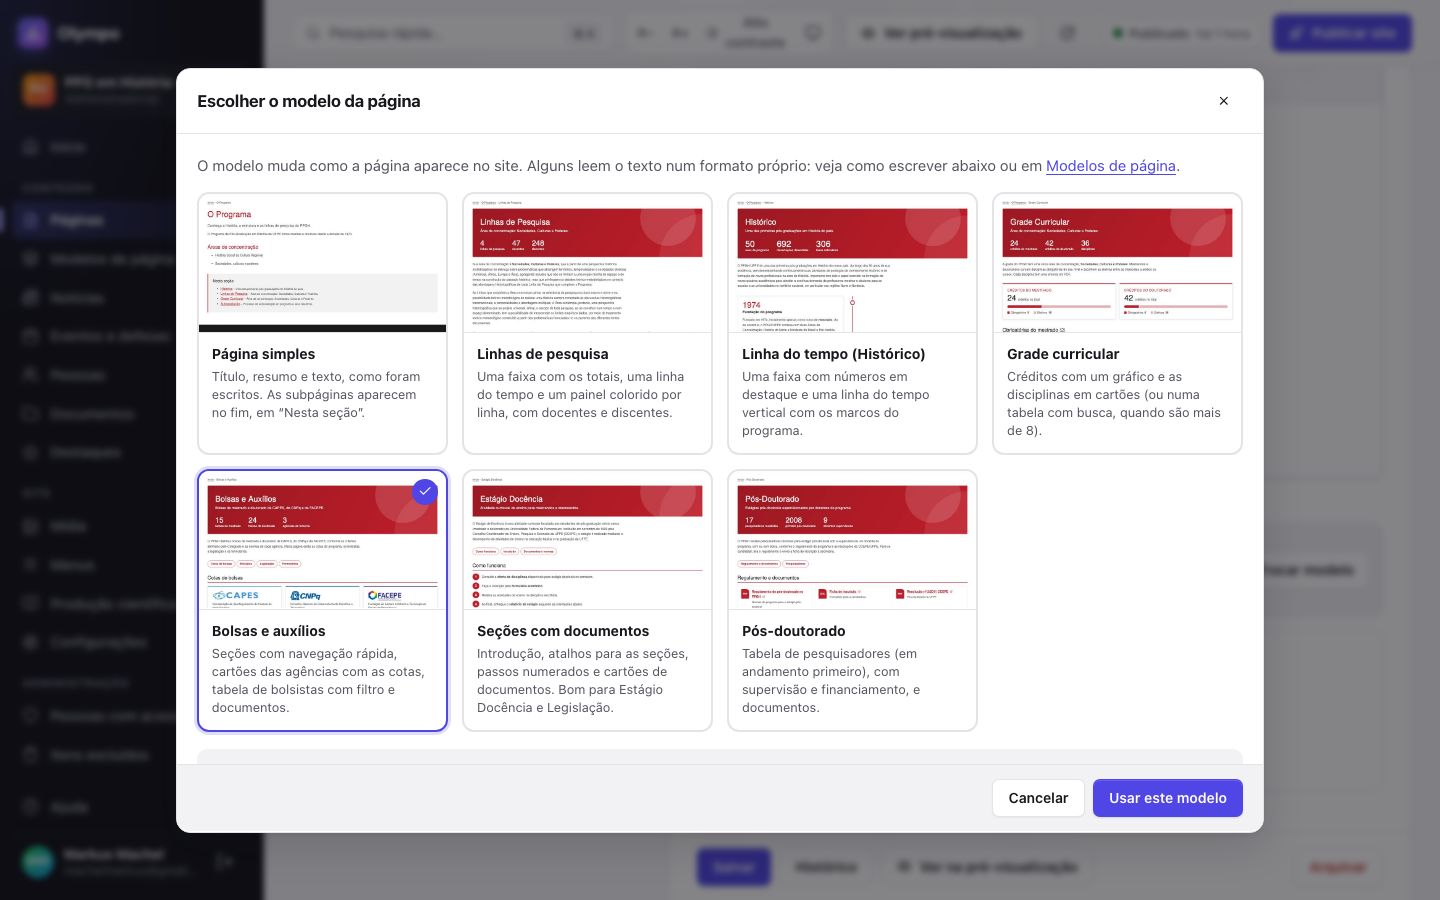1440x900 pixels.
Task: Click the "Grade curricular" card title
Action: tap(1063, 354)
